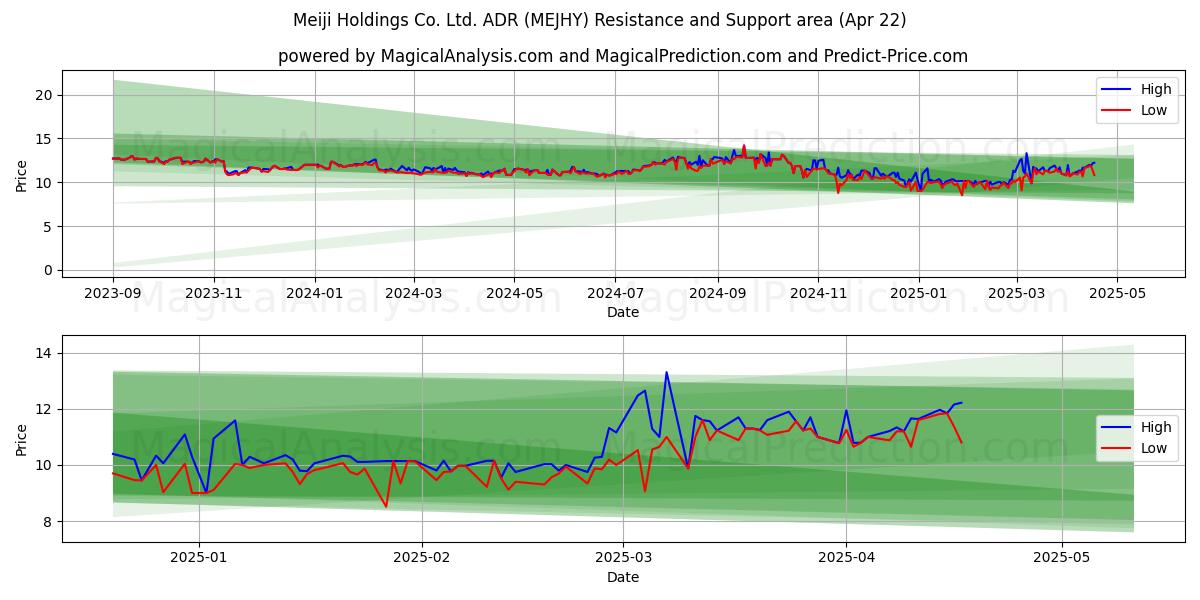Click the top chart y-axis value 15
The image size is (1200, 600).
pos(46,139)
